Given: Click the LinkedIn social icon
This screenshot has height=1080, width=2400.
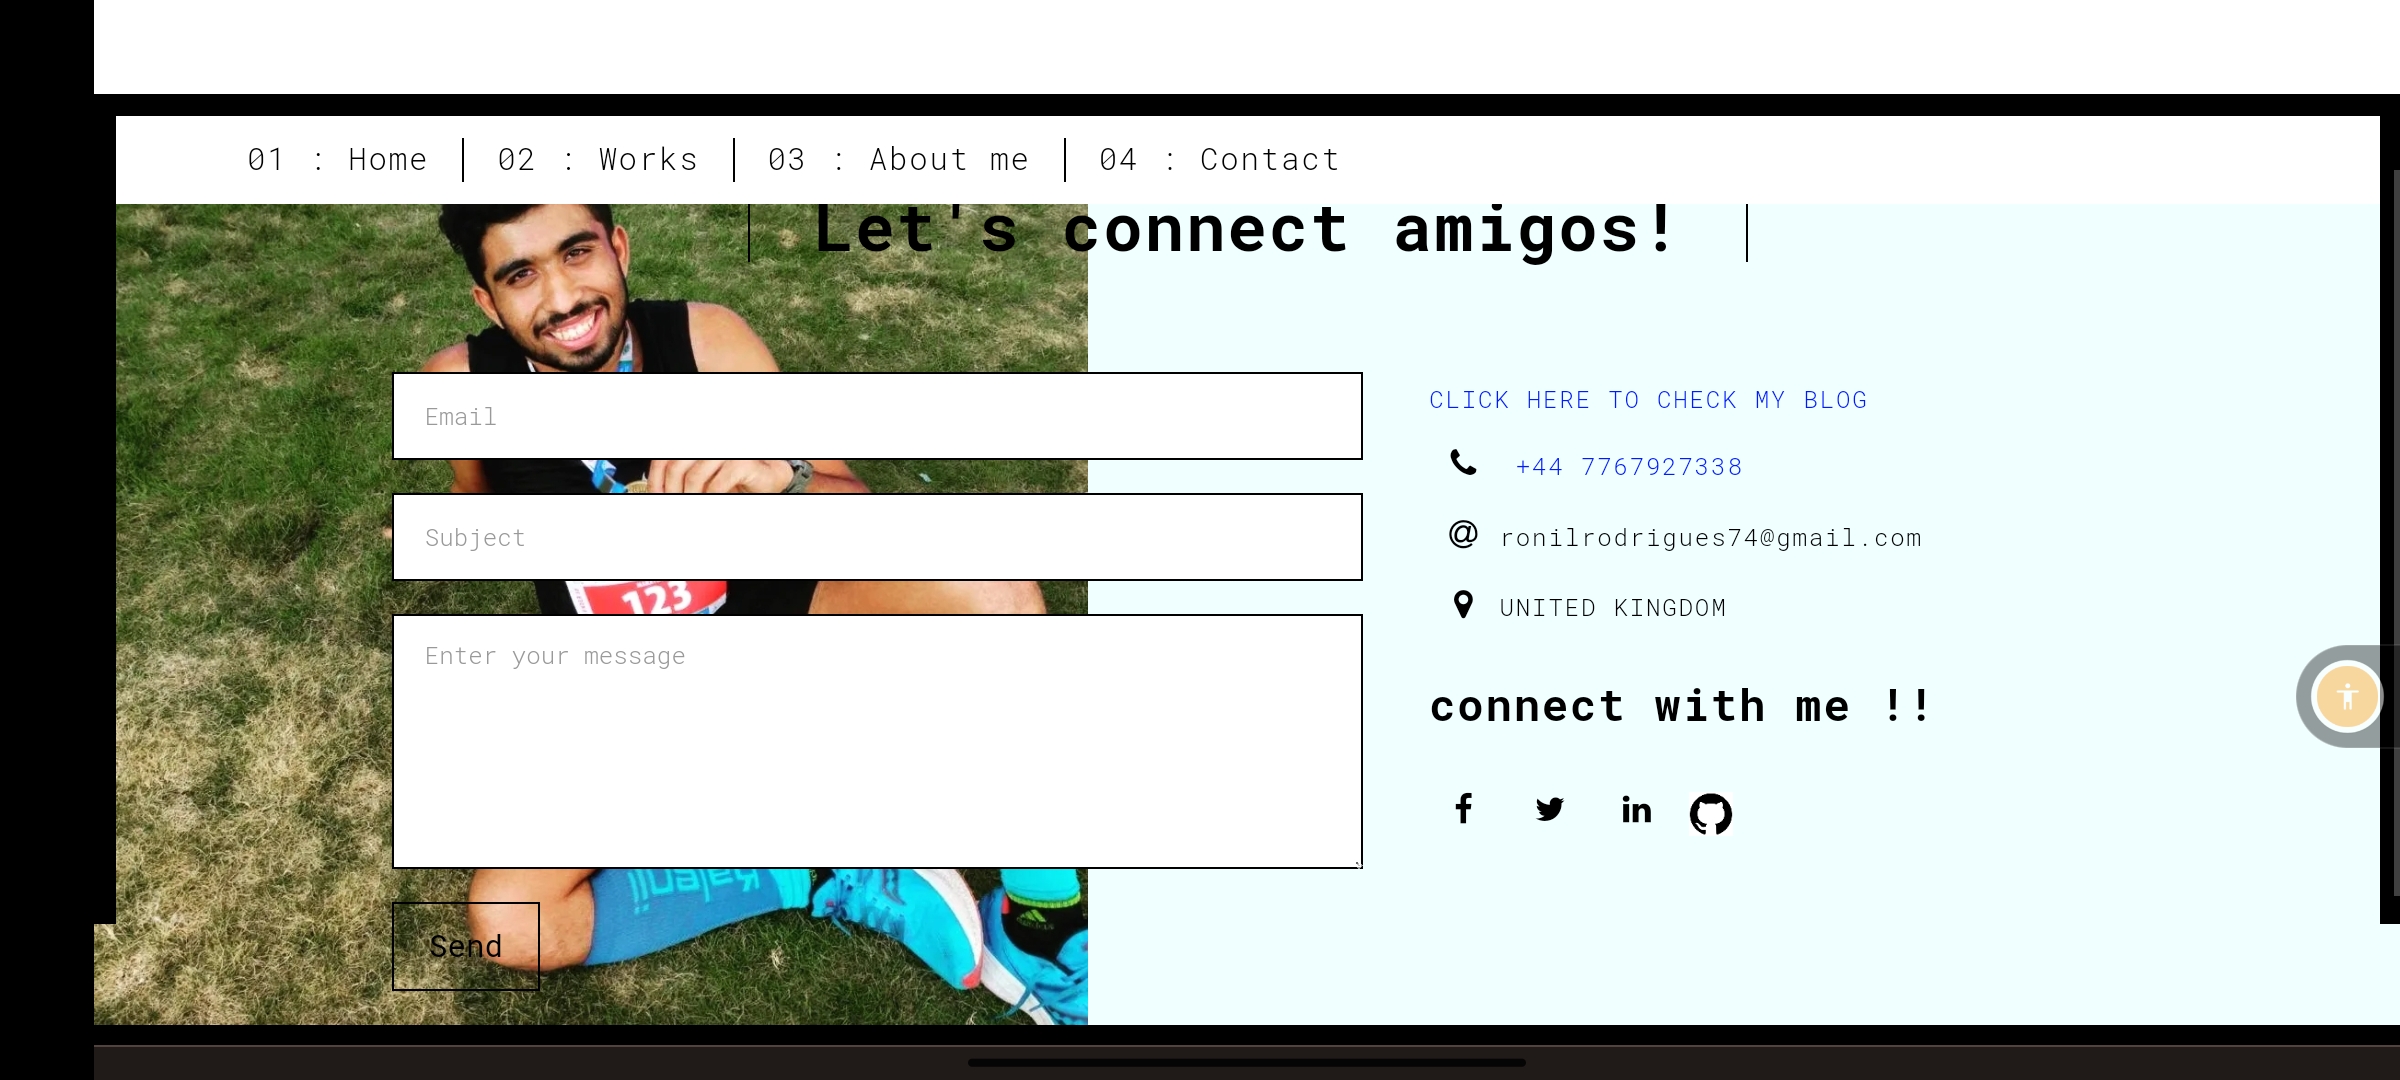Looking at the screenshot, I should tap(1635, 809).
